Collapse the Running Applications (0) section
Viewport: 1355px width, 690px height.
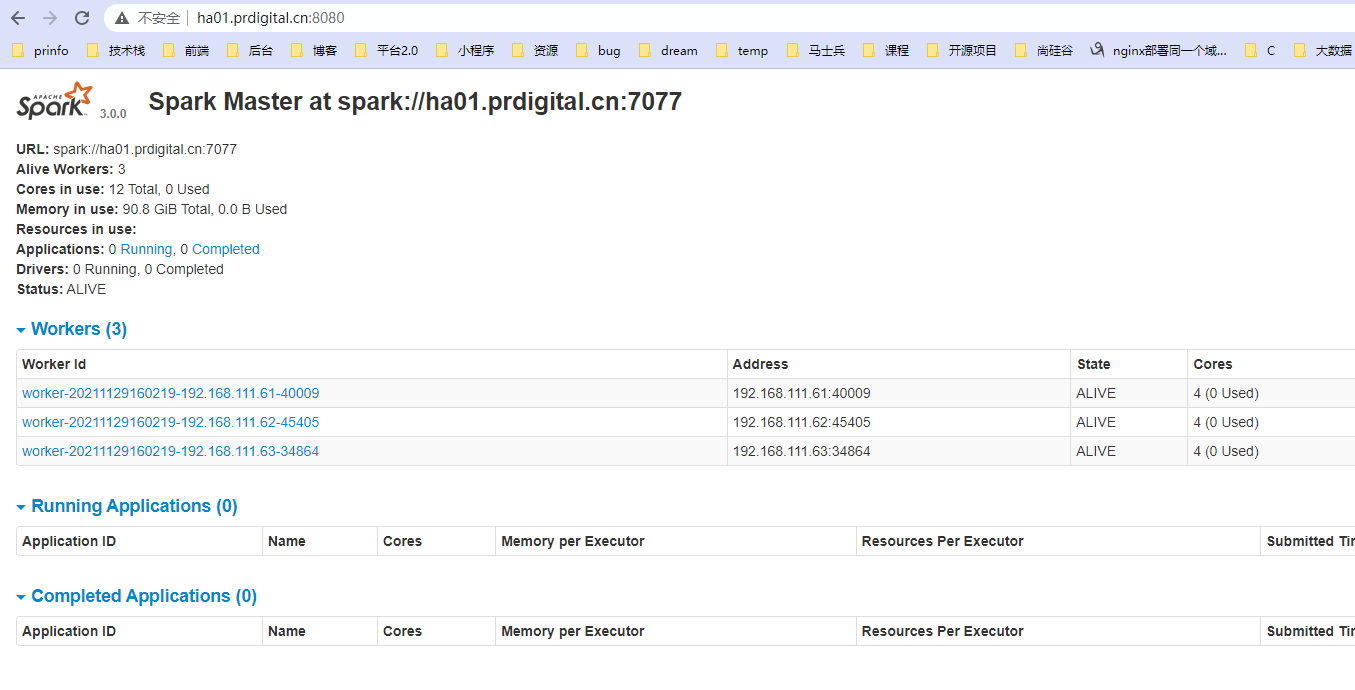[127, 506]
